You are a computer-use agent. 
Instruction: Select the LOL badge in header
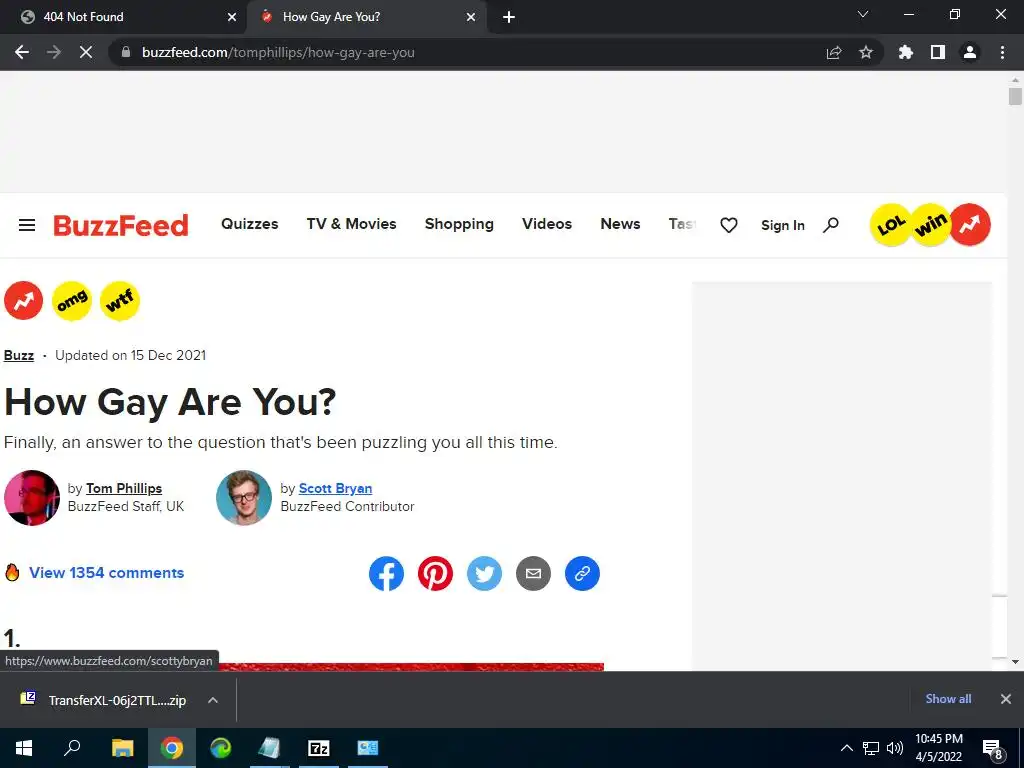[891, 225]
